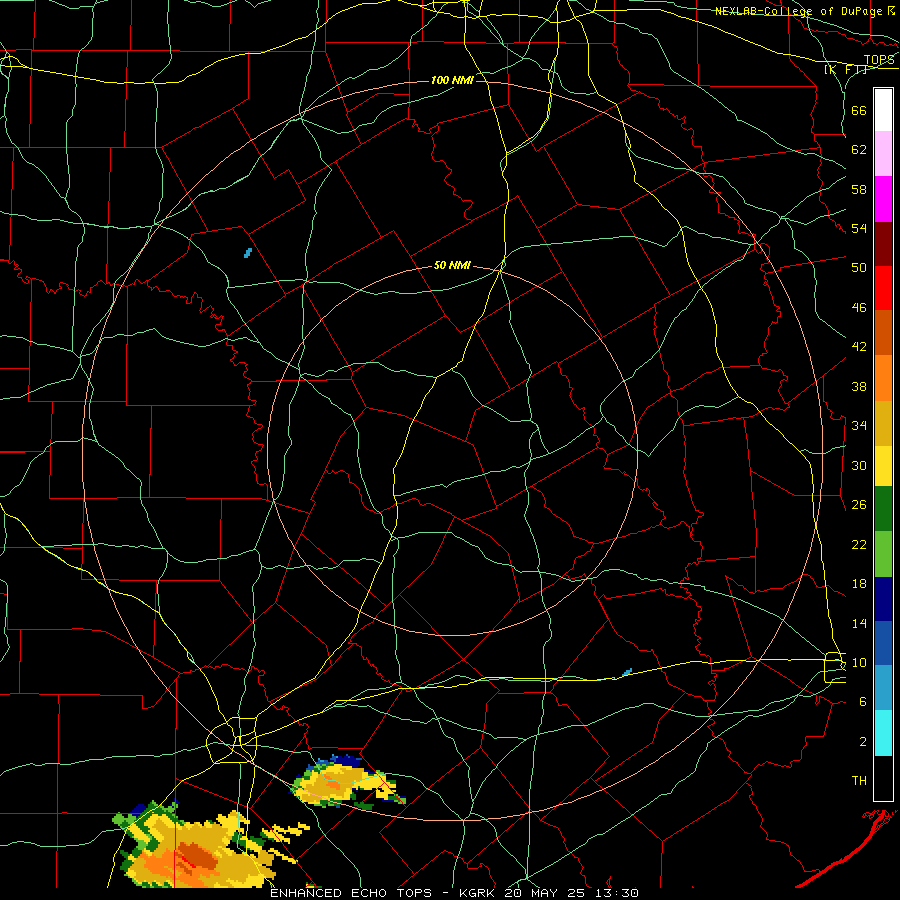Click the legend value '26'
The width and height of the screenshot is (900, 900).
click(859, 505)
